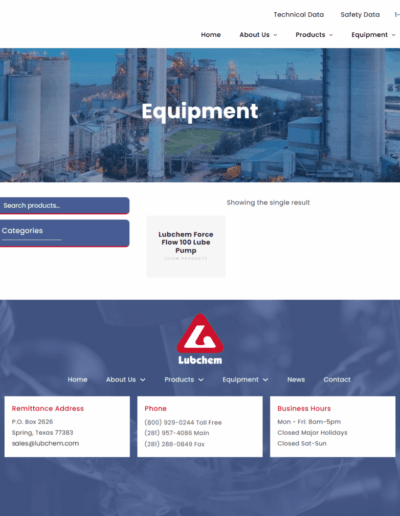The width and height of the screenshot is (400, 516).
Task: Click the Equipment banner title
Action: 200,111
